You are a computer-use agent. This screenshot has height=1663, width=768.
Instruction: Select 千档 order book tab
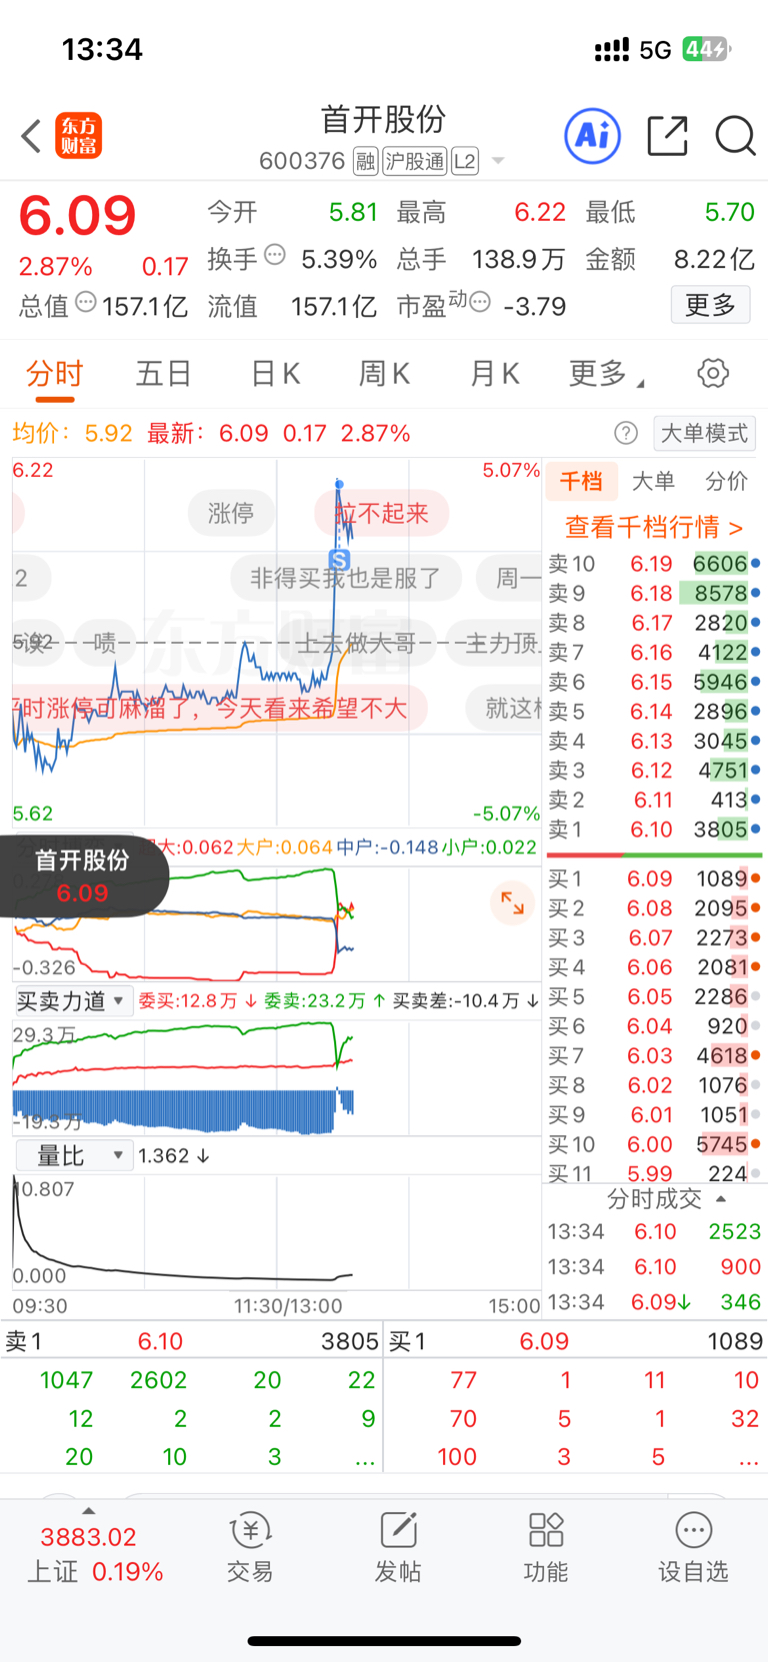(x=581, y=482)
